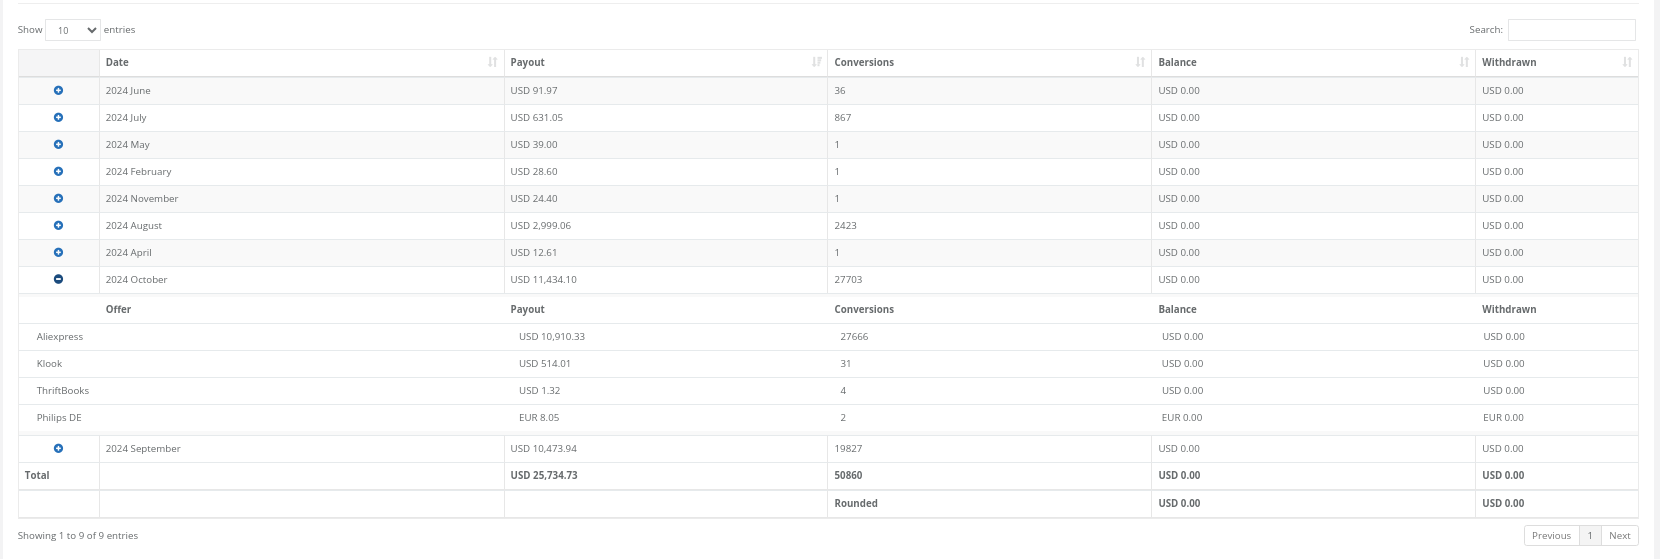Click plus icon for 2024 February
The width and height of the screenshot is (1660, 559).
click(58, 171)
